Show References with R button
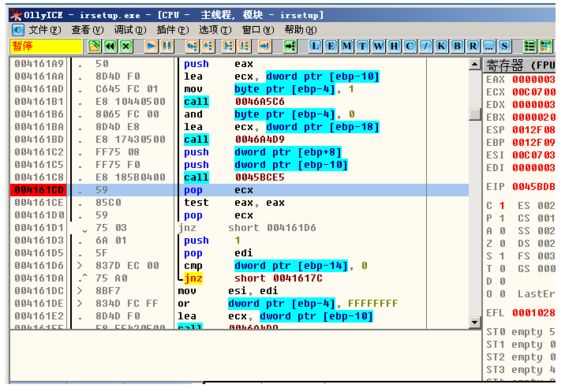 coord(473,46)
